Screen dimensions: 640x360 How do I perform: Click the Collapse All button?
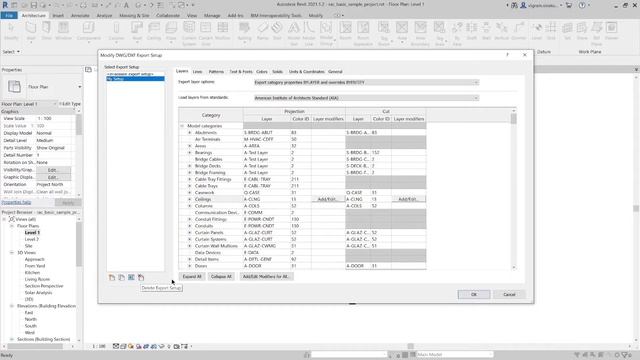221,277
